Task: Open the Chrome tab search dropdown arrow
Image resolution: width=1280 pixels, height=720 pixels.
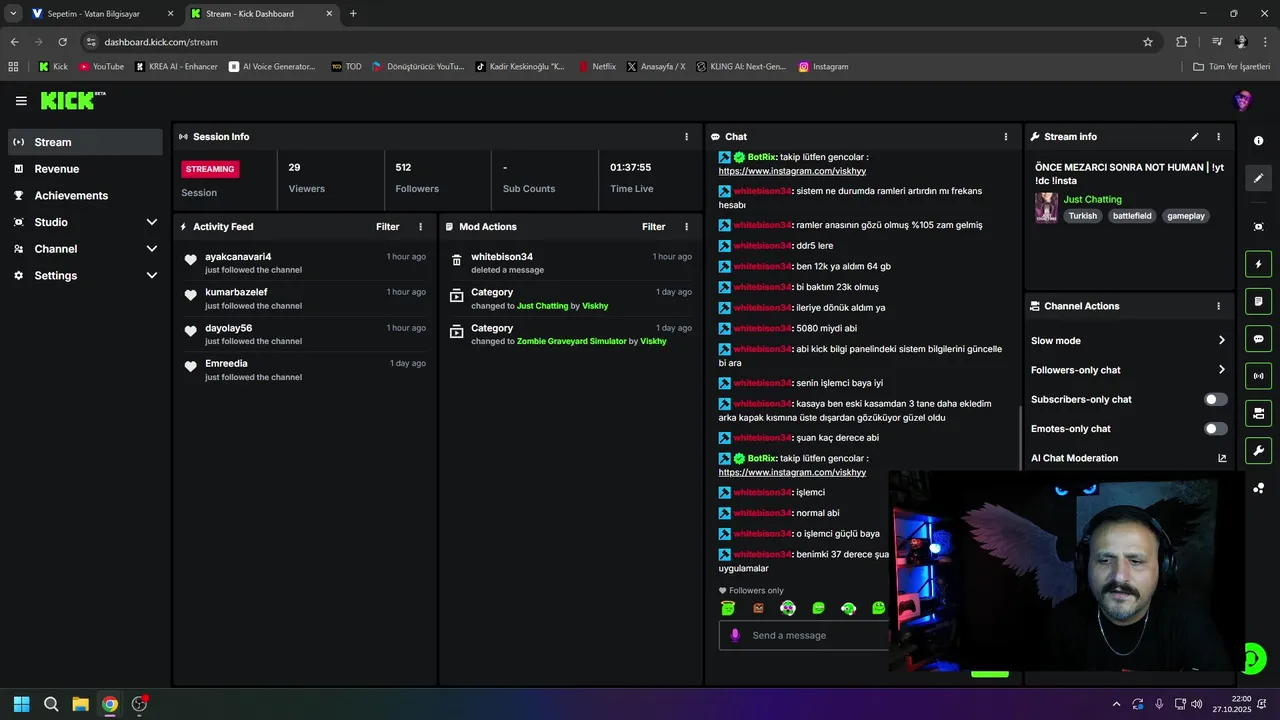Action: tap(12, 14)
